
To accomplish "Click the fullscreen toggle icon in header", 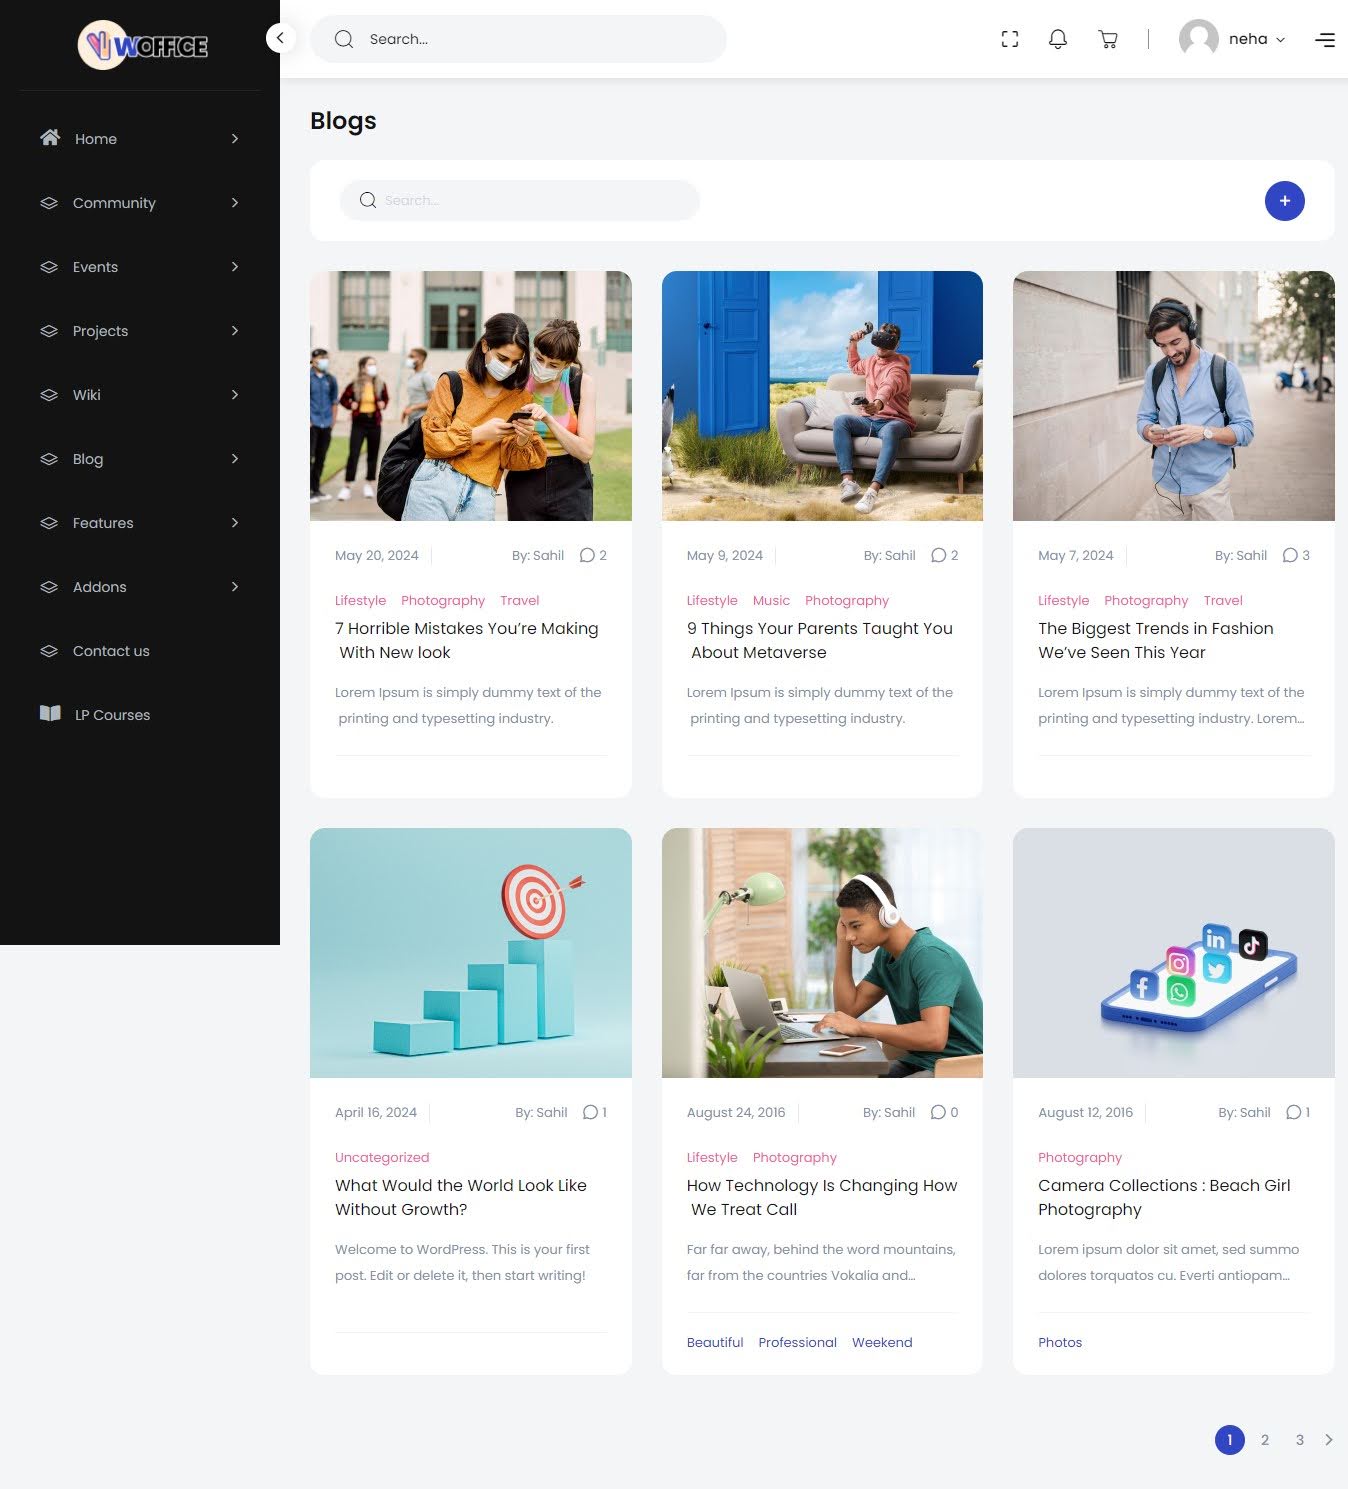I will [x=1010, y=39].
